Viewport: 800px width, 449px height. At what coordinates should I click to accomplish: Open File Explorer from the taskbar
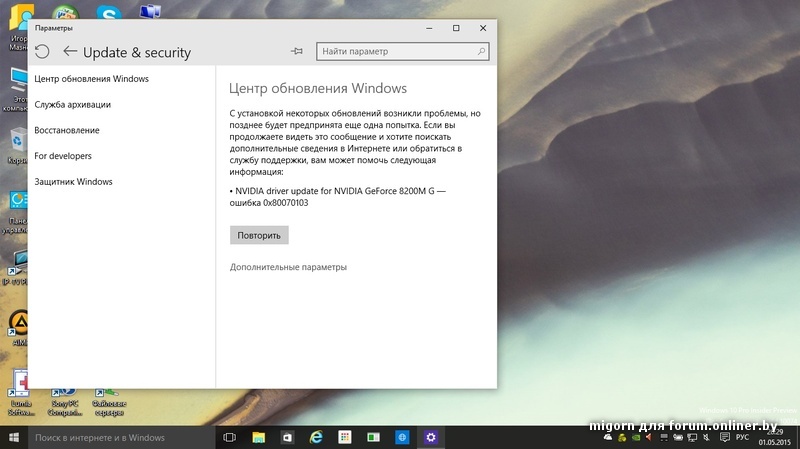click(x=258, y=438)
